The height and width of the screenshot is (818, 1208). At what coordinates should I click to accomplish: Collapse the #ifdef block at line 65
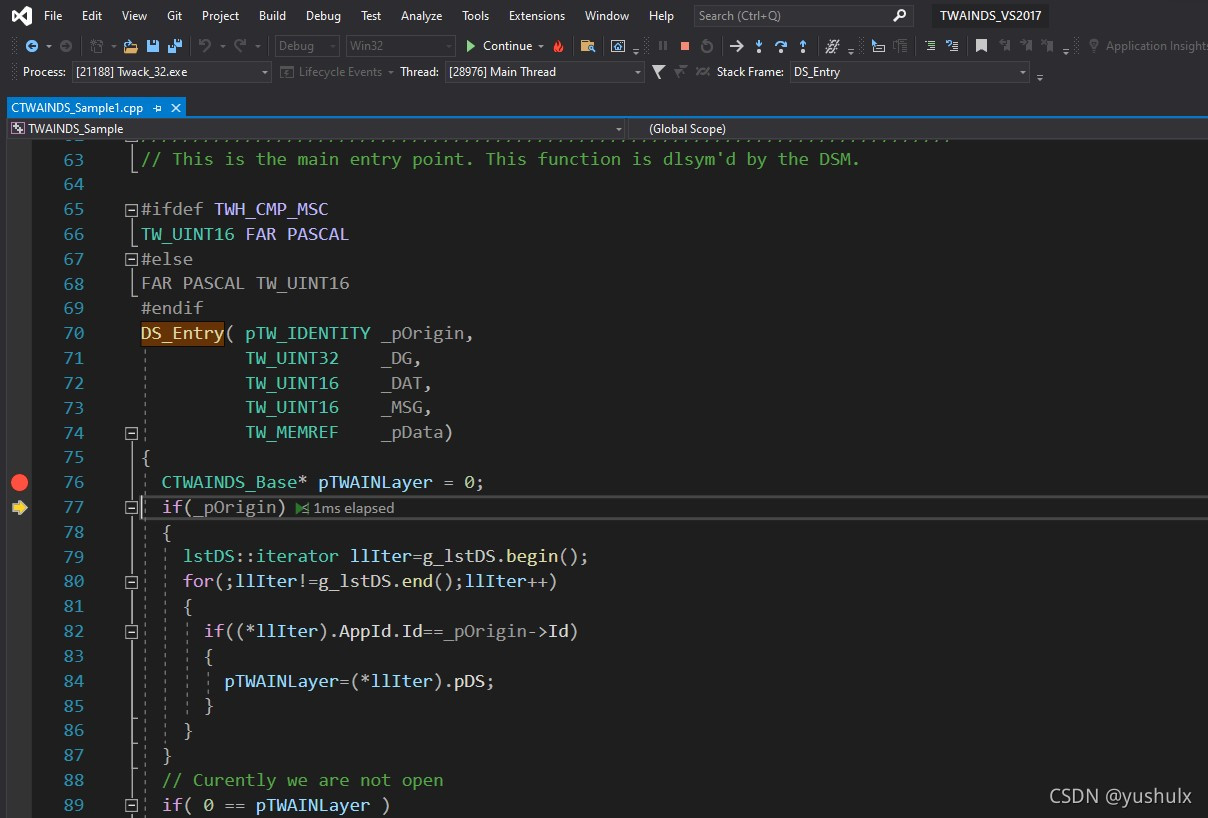pos(131,210)
